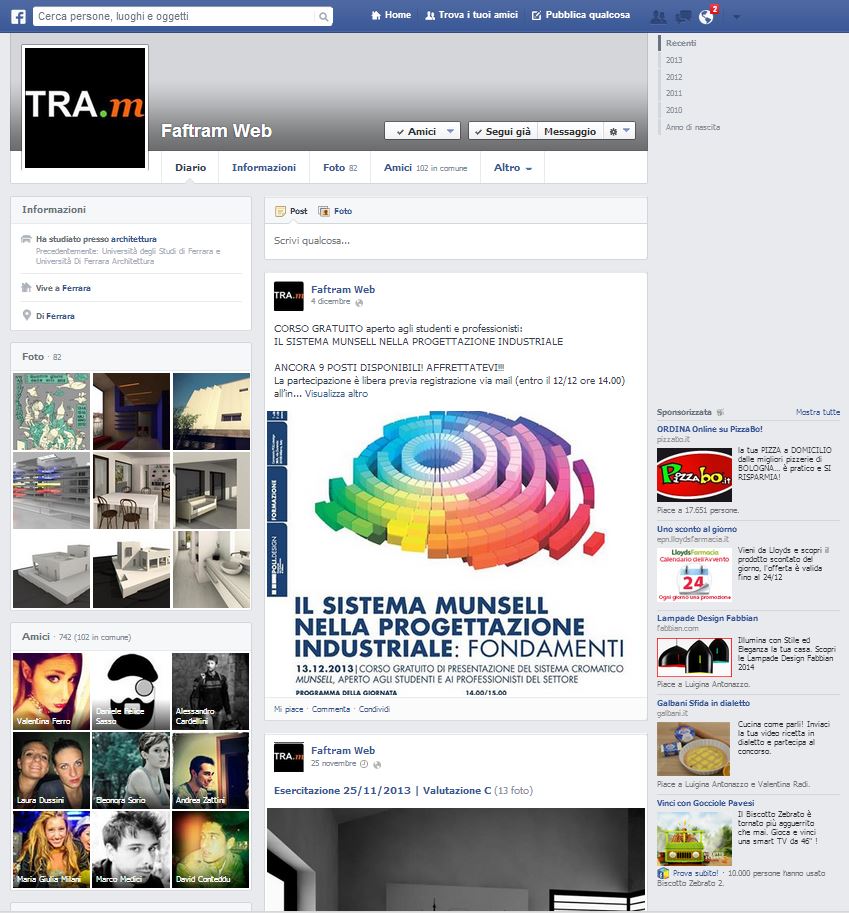Click the gear icon next to Messaggio
Viewport: 849px width, 913px height.
(620, 131)
